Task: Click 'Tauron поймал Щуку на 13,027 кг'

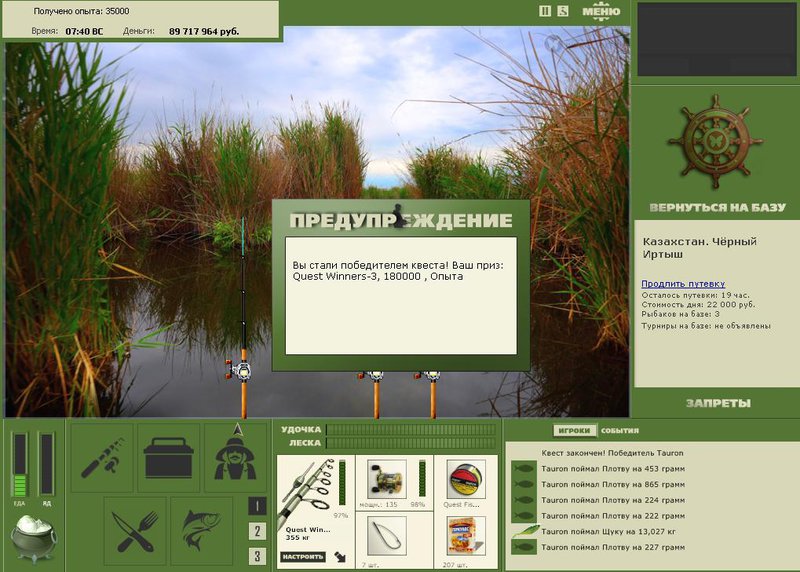Action: tap(608, 531)
